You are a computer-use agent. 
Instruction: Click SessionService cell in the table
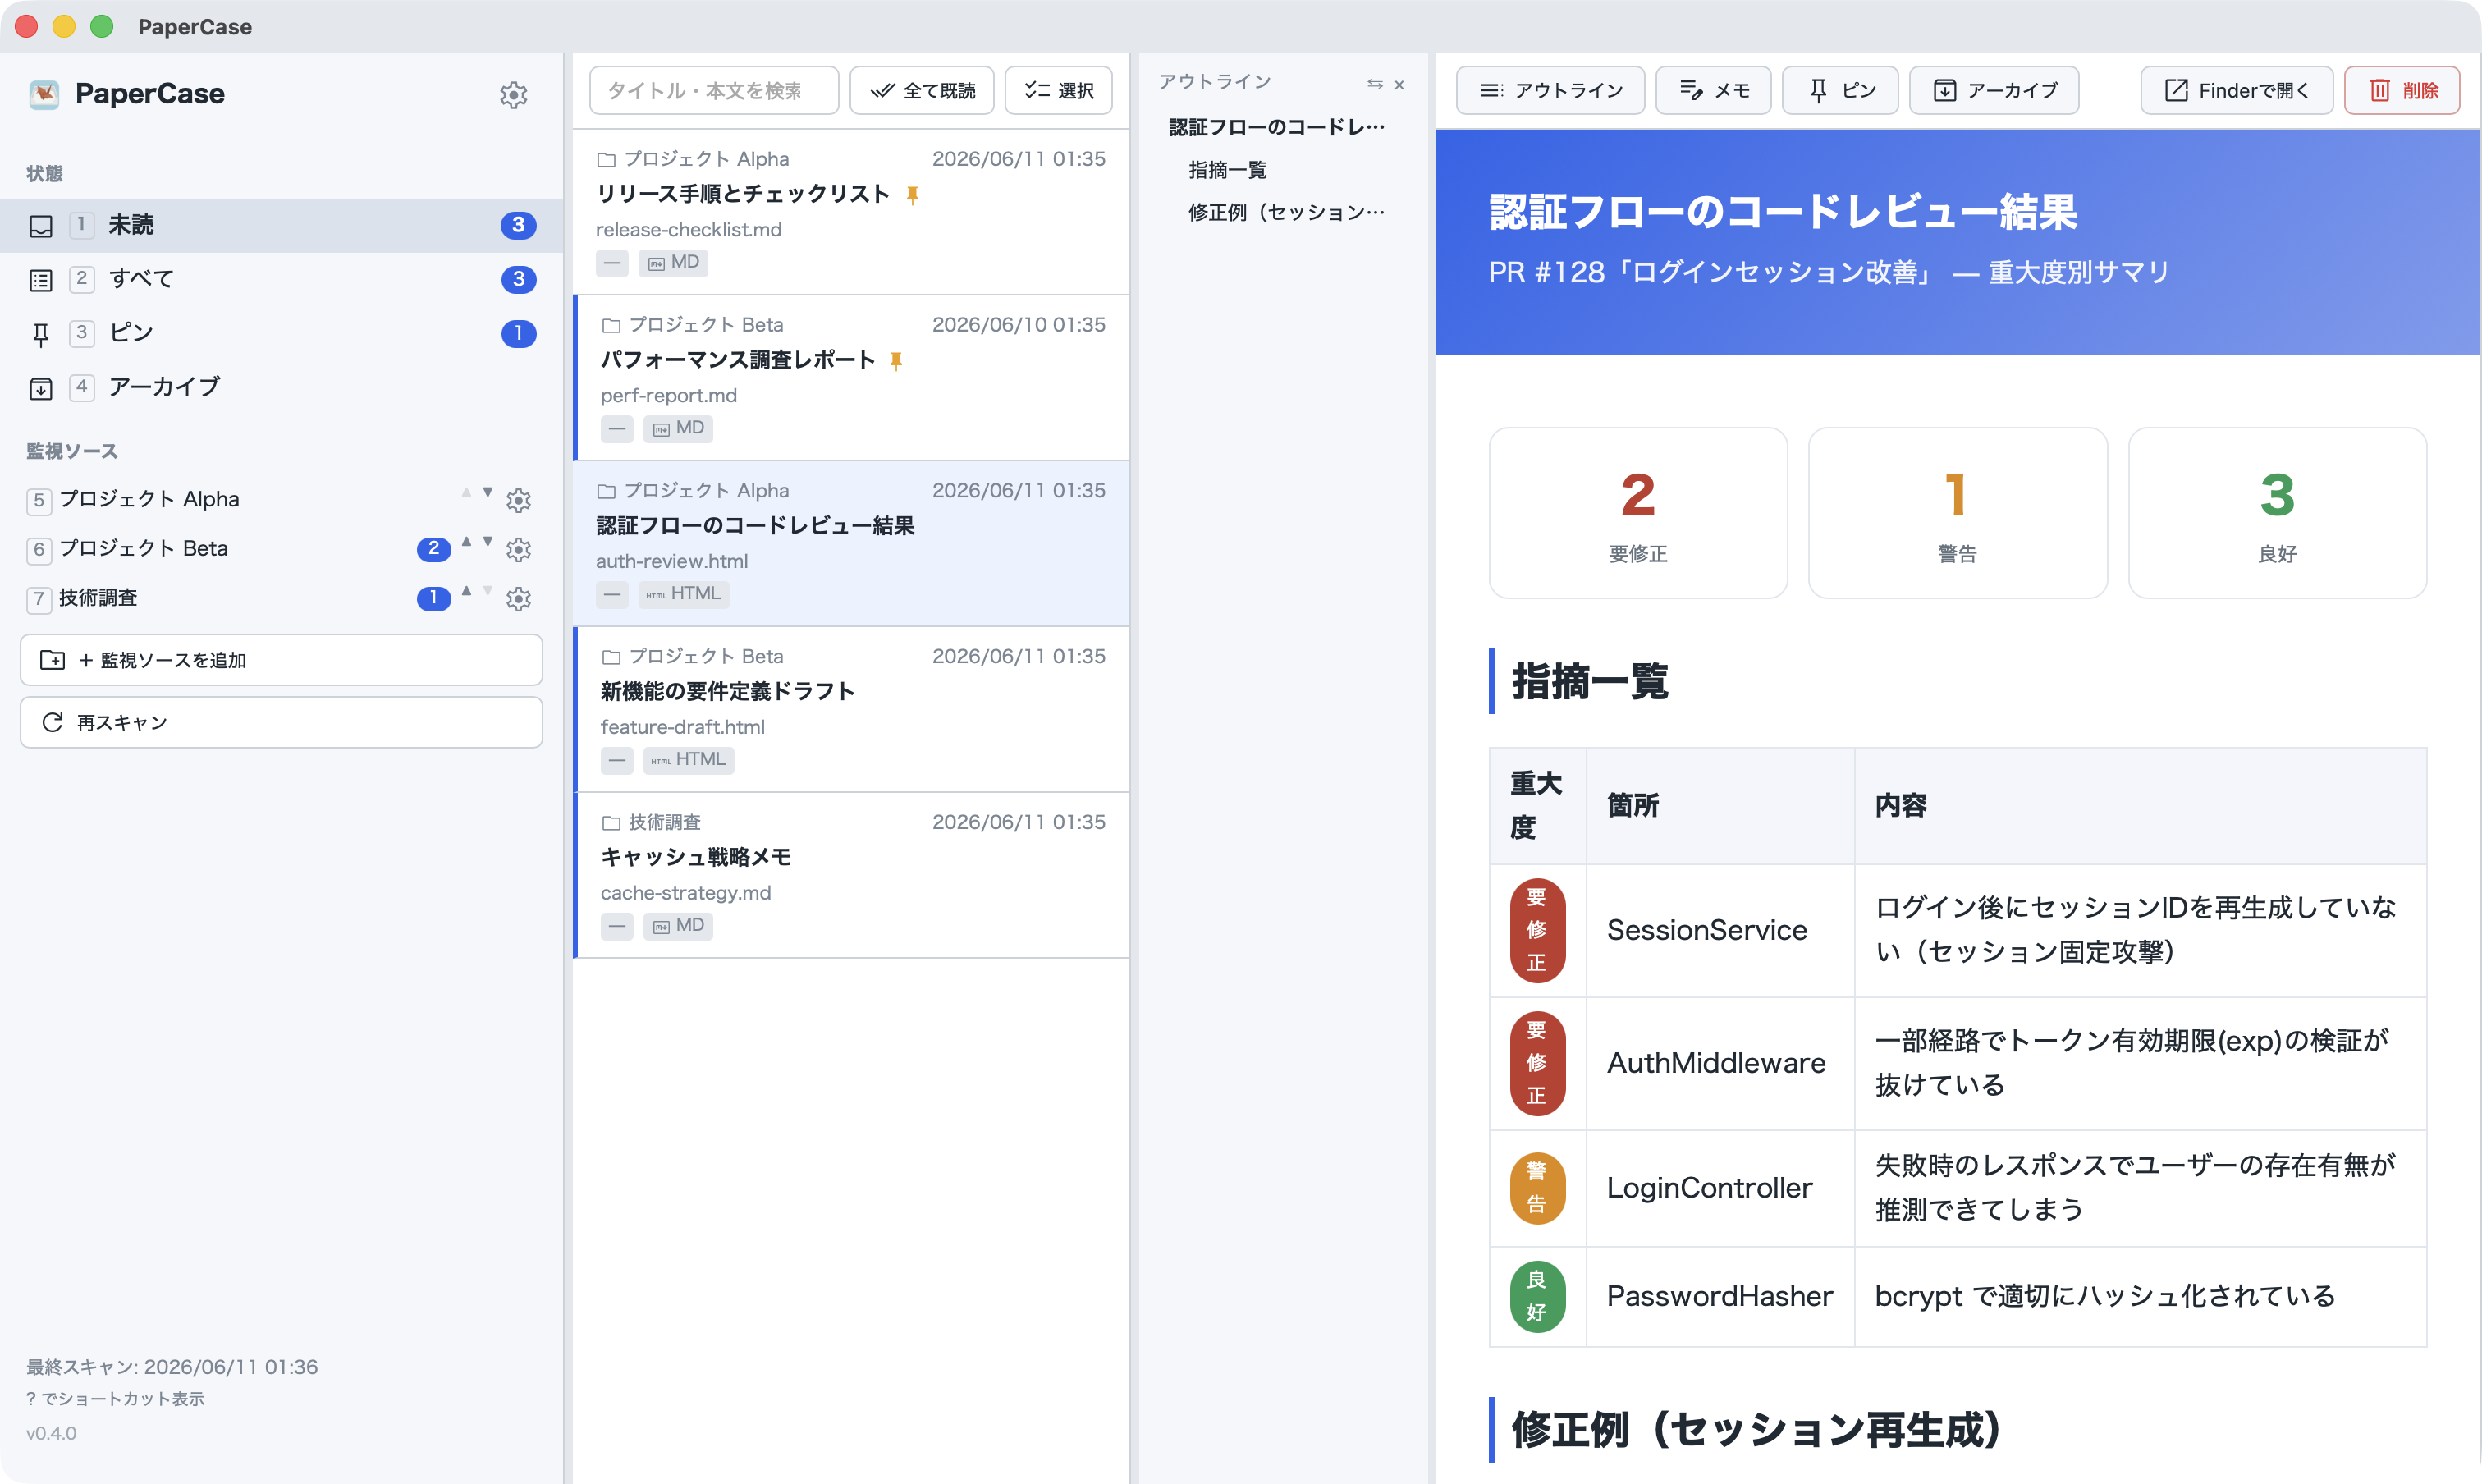click(x=1720, y=930)
